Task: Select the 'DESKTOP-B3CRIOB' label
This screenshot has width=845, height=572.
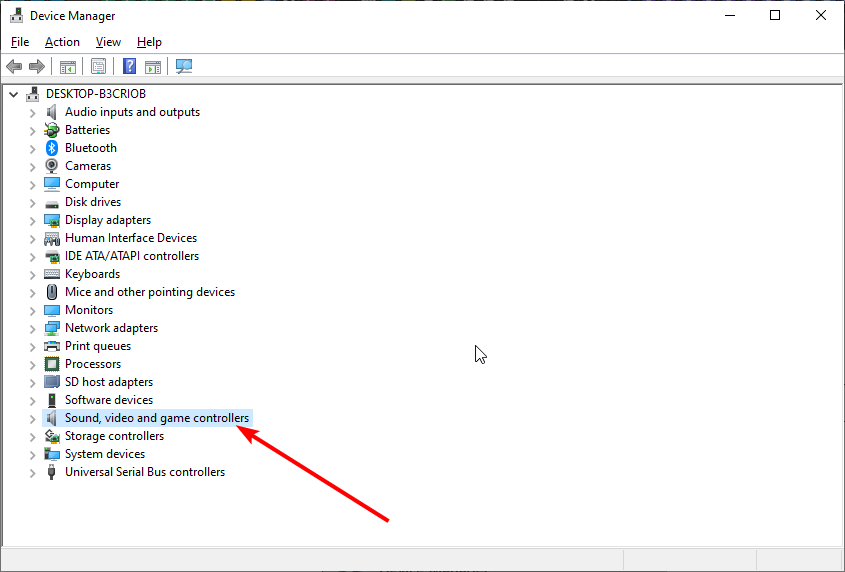Action: click(x=96, y=94)
